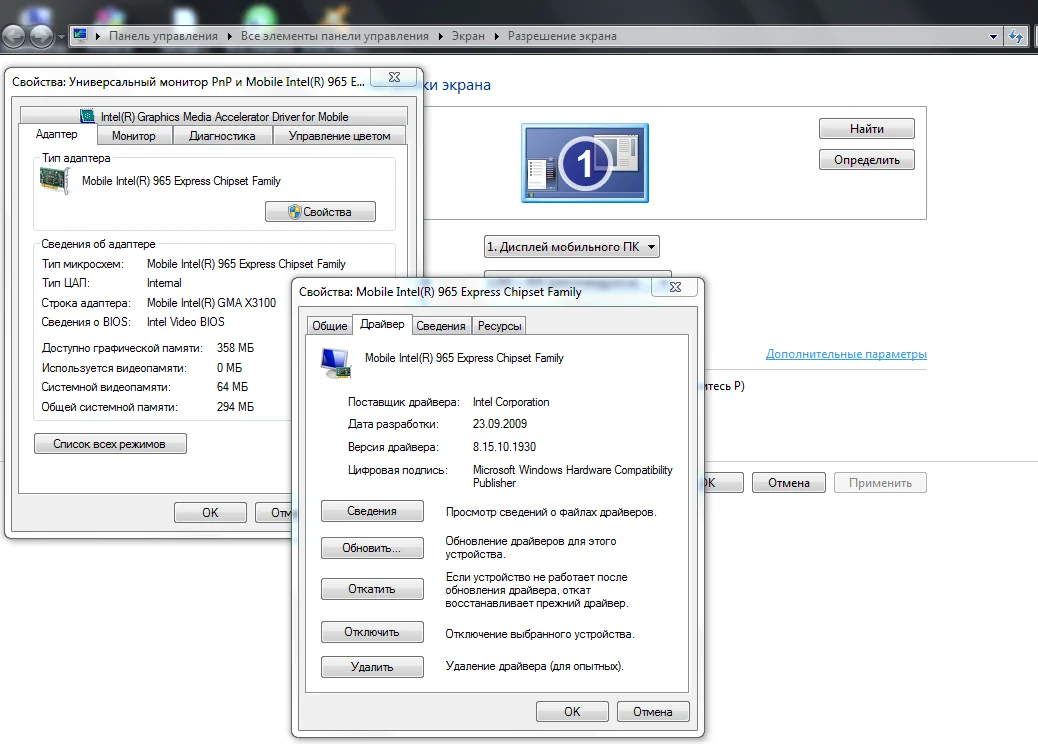Click the Обновить... driver button

[372, 548]
